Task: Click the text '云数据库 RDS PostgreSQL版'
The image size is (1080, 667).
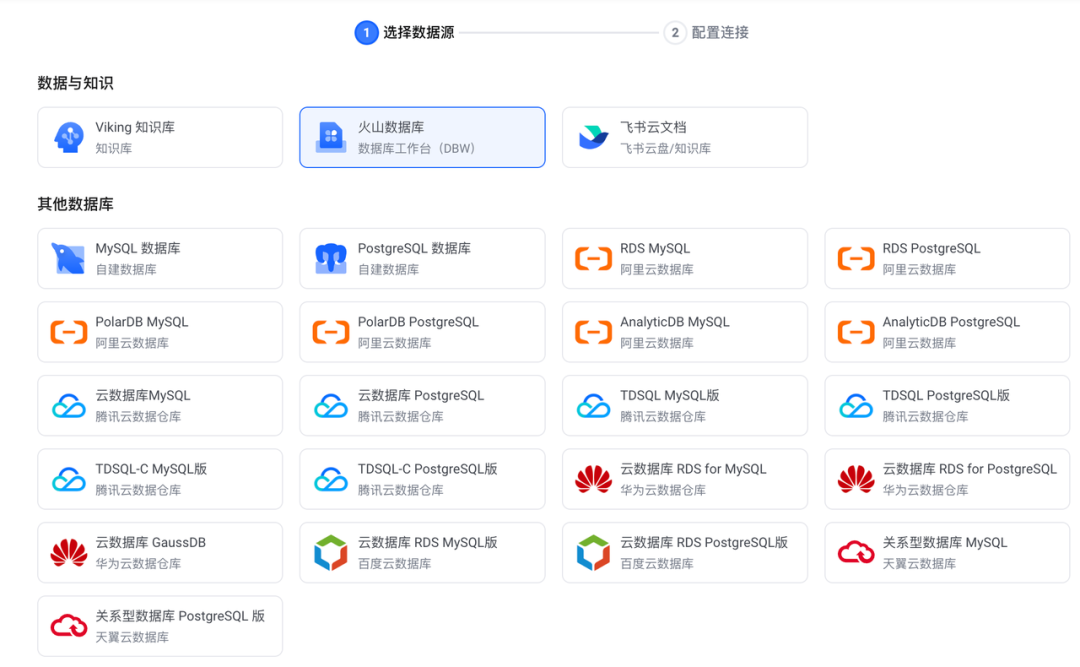Action: coord(704,543)
